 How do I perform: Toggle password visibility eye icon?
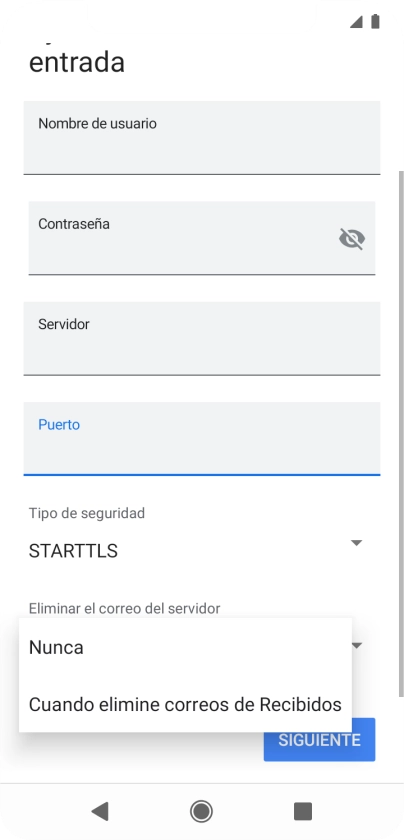point(352,239)
